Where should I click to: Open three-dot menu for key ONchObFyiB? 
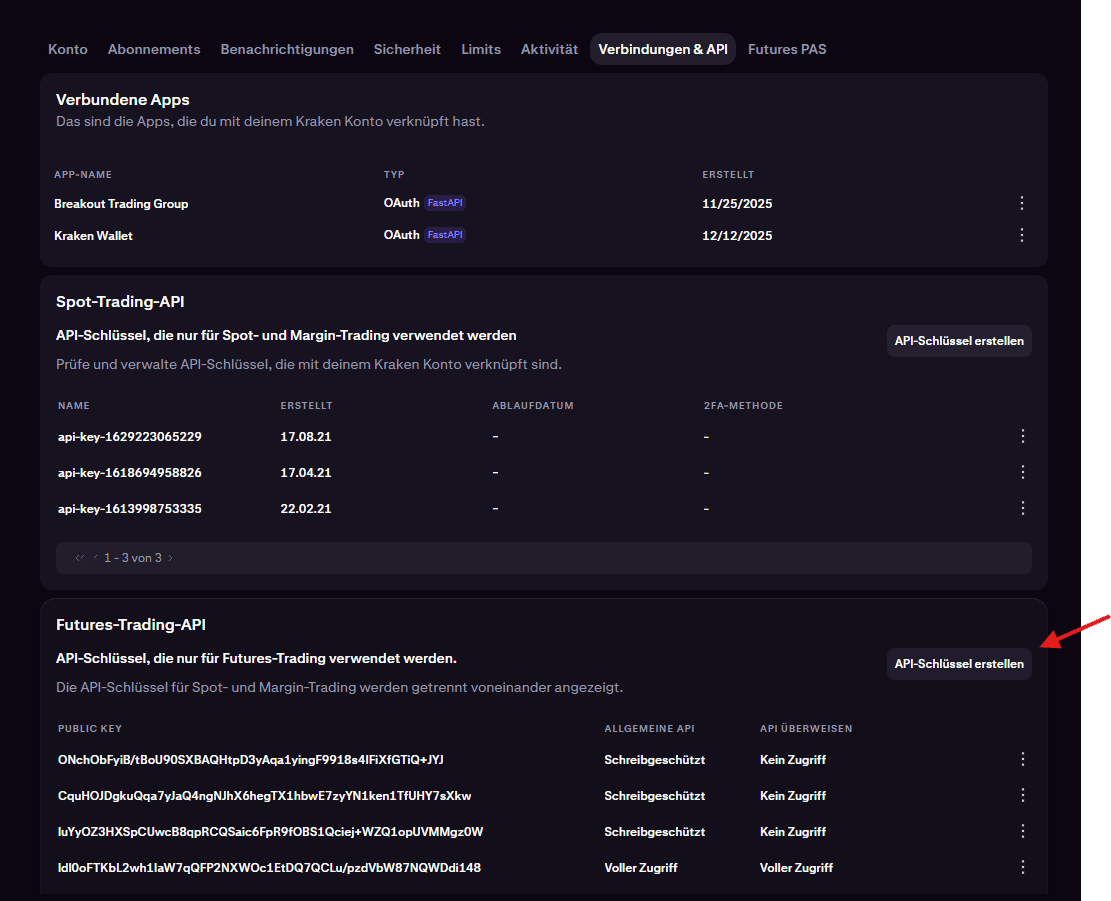pyautogui.click(x=1022, y=759)
